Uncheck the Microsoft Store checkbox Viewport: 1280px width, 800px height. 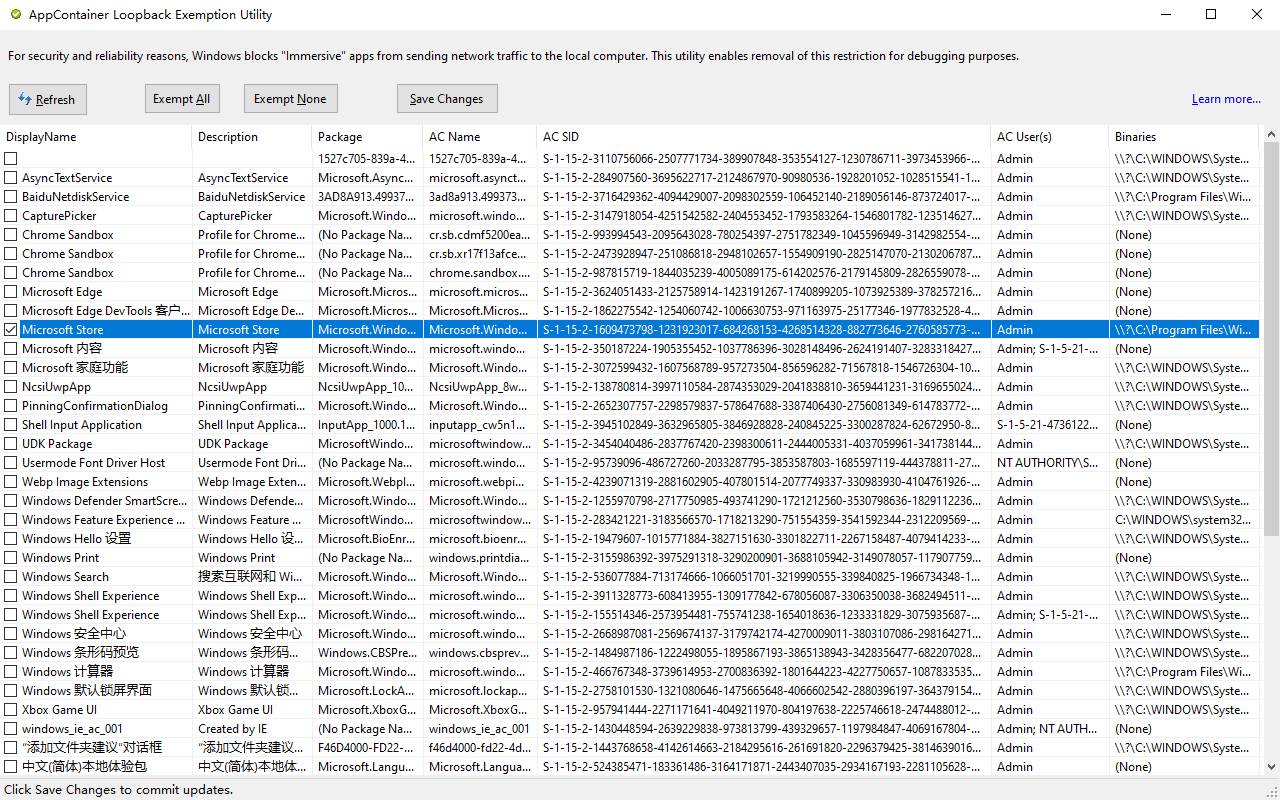(11, 329)
